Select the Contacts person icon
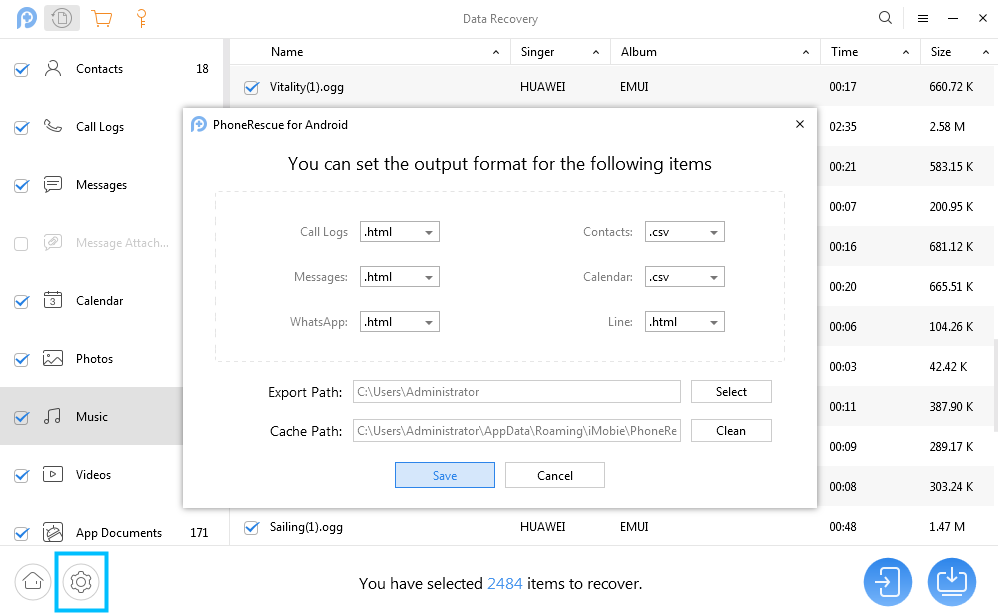The image size is (998, 616). tap(53, 68)
